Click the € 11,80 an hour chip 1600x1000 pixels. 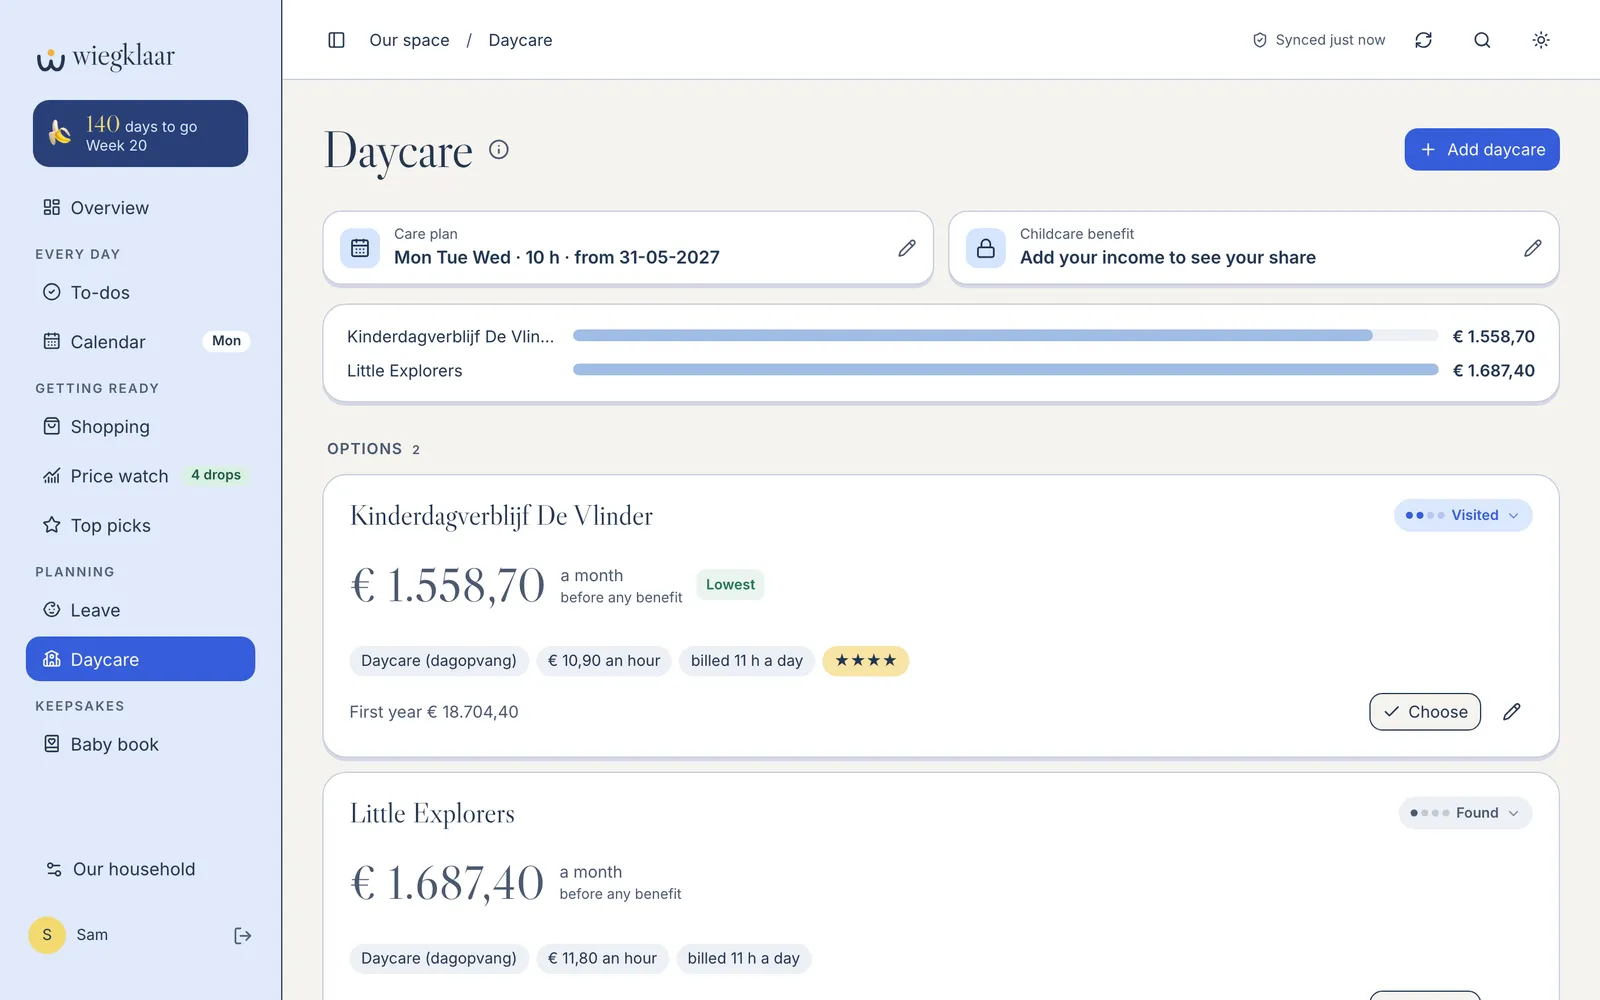click(x=602, y=958)
